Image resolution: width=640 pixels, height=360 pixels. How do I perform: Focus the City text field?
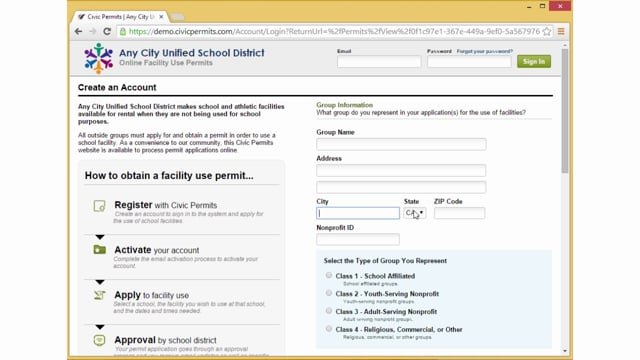(x=358, y=213)
